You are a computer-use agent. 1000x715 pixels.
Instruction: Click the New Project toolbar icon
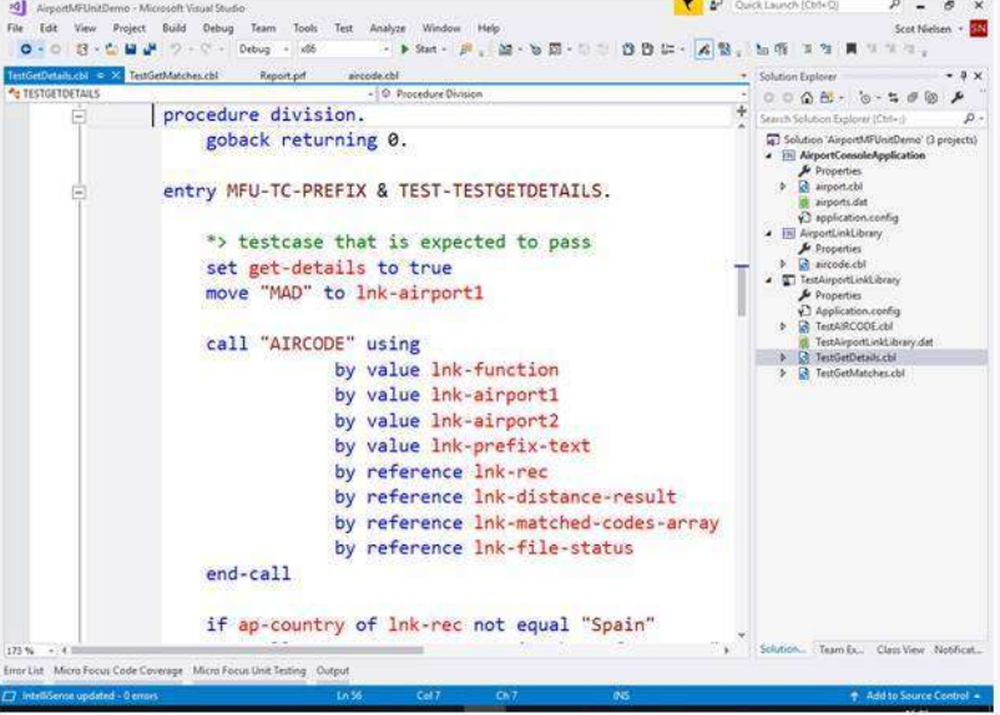82,49
